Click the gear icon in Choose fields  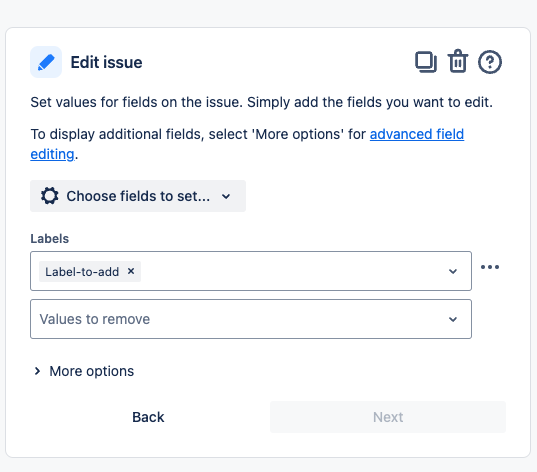[50, 196]
